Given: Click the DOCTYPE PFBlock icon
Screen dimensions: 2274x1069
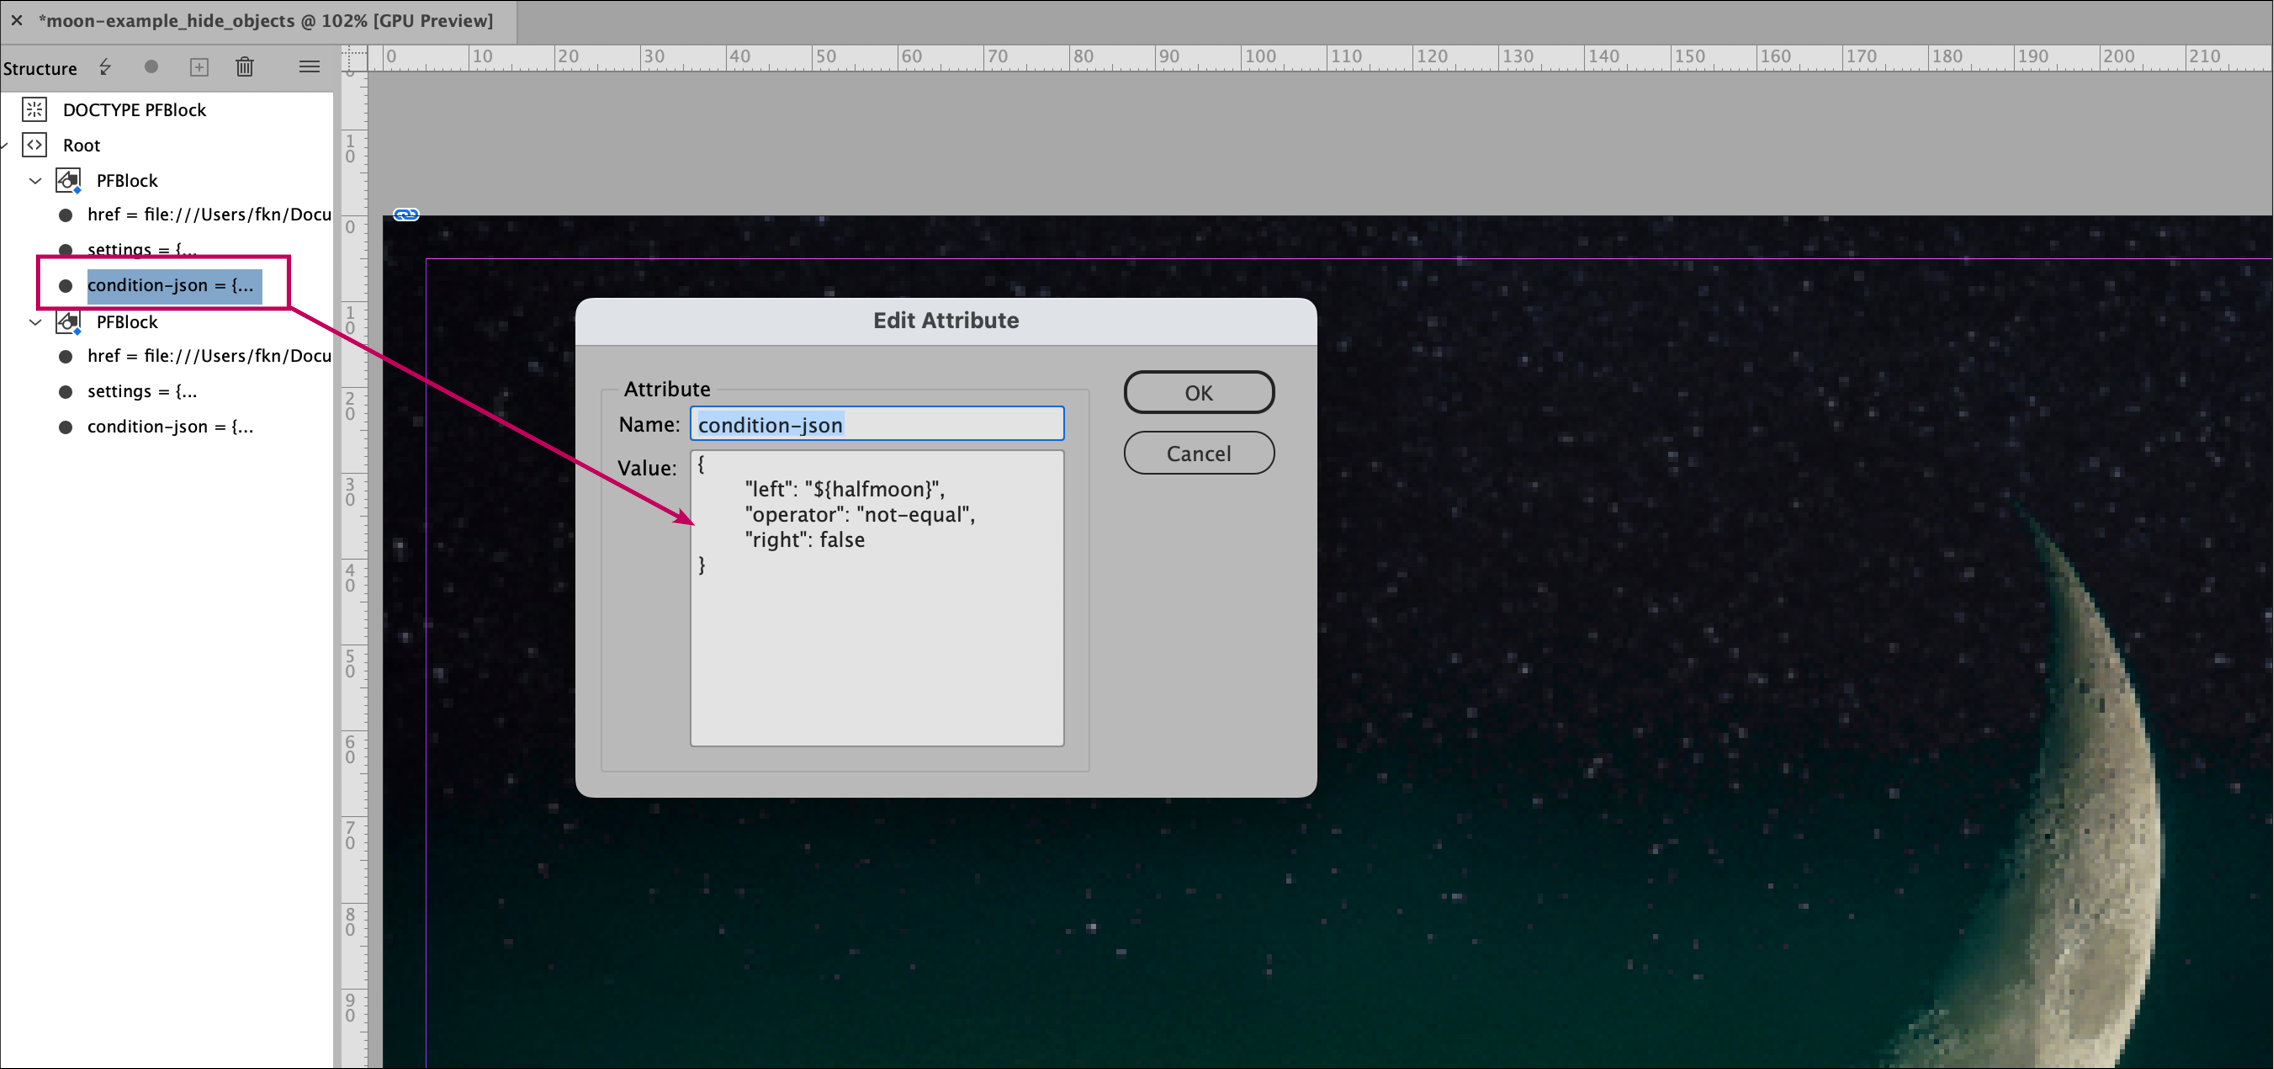Looking at the screenshot, I should click(35, 109).
